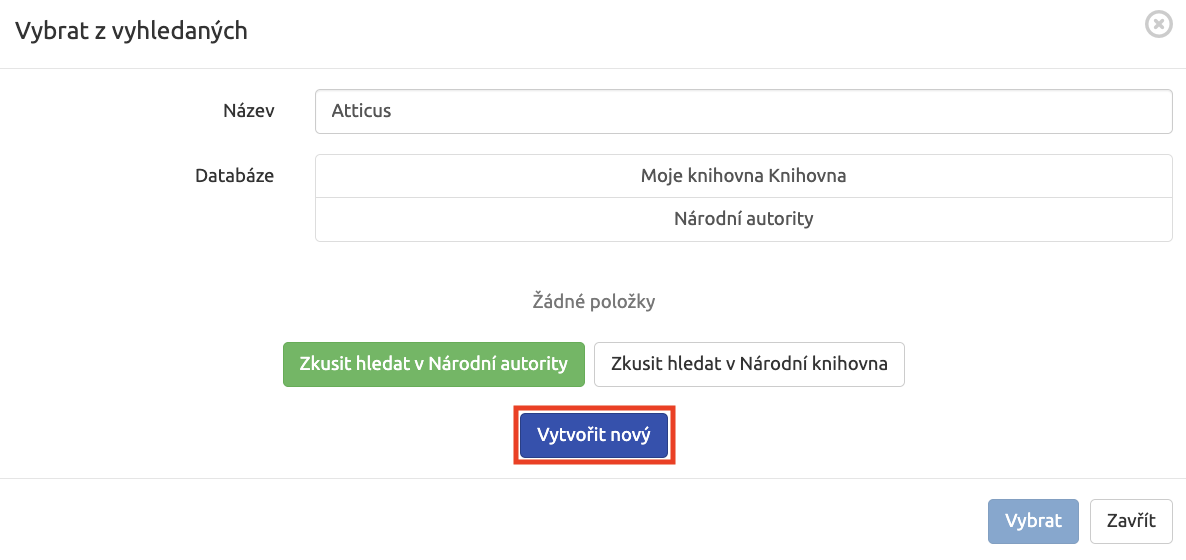Click green Zkusit hledat v Národní autority

tap(433, 364)
